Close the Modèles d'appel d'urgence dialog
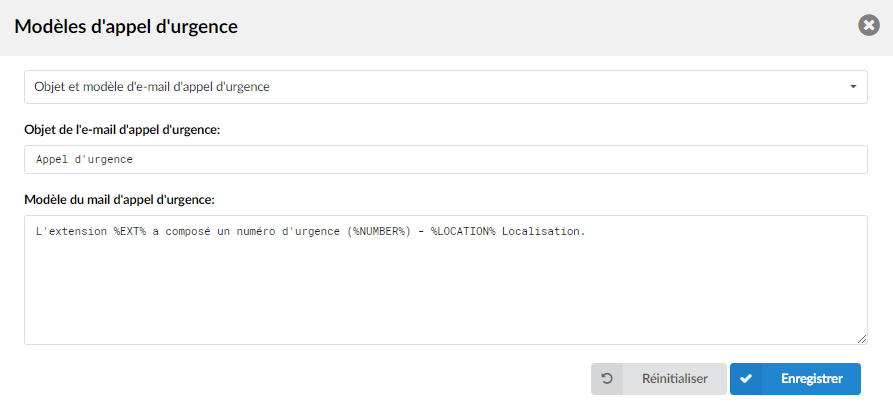The width and height of the screenshot is (893, 404). click(x=869, y=26)
